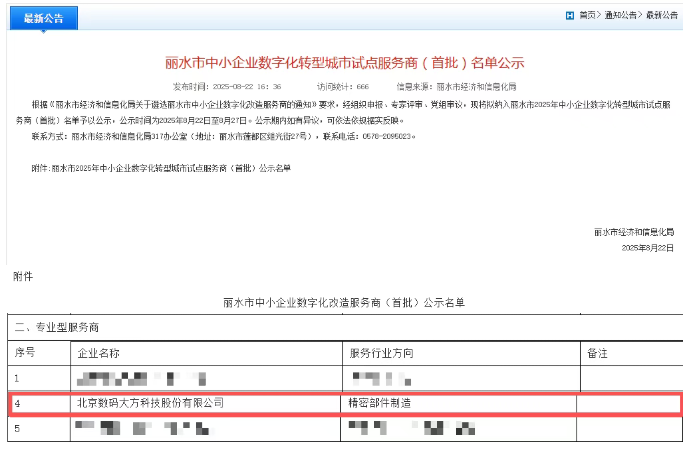Select the 最新公告 tab header

[x=43, y=18]
